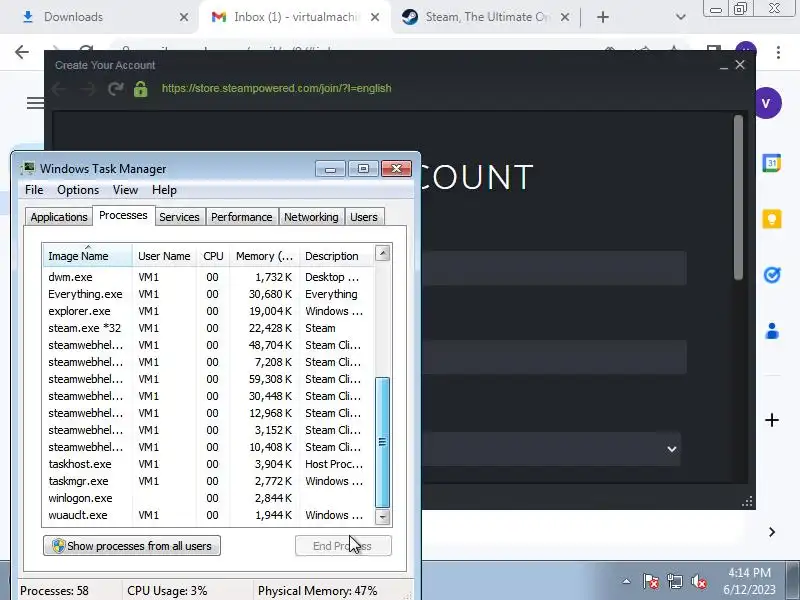Open the Google account avatar V
800x600 pixels.
click(x=767, y=103)
